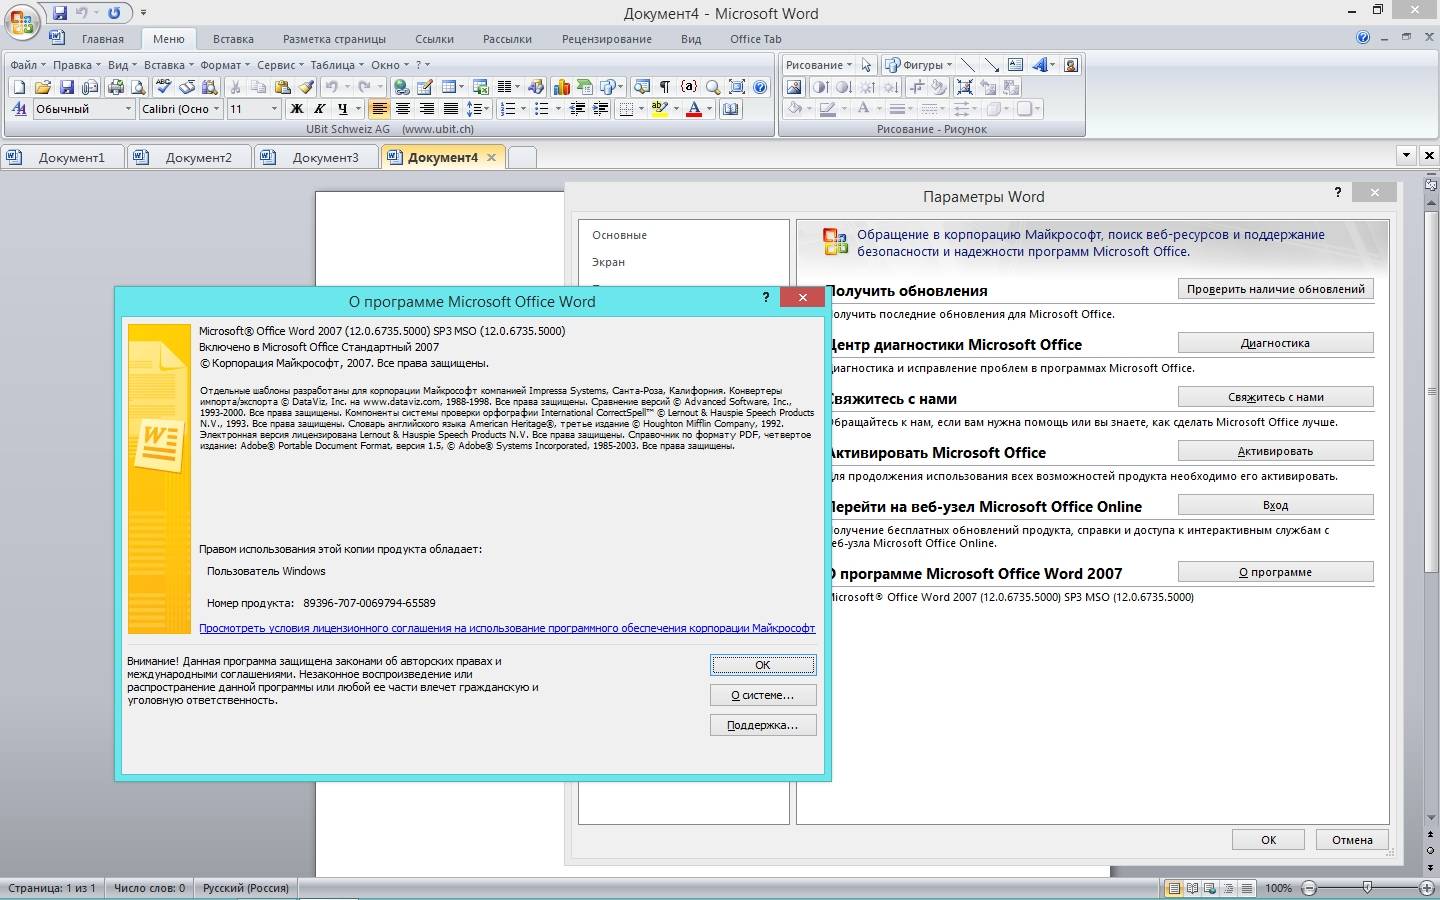This screenshot has width=1440, height=900.
Task: Select the Line drawing tool
Action: tap(967, 65)
